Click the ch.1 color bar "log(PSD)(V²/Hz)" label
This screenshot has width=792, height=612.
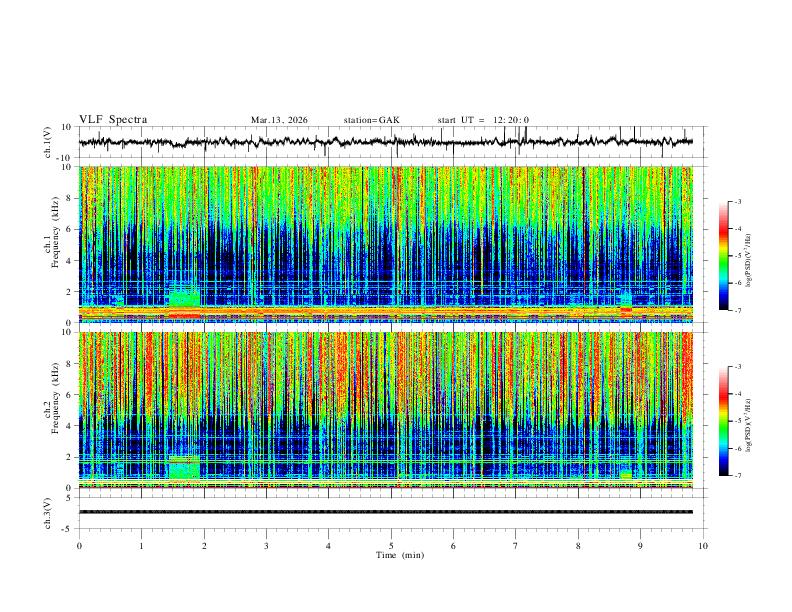tap(749, 261)
